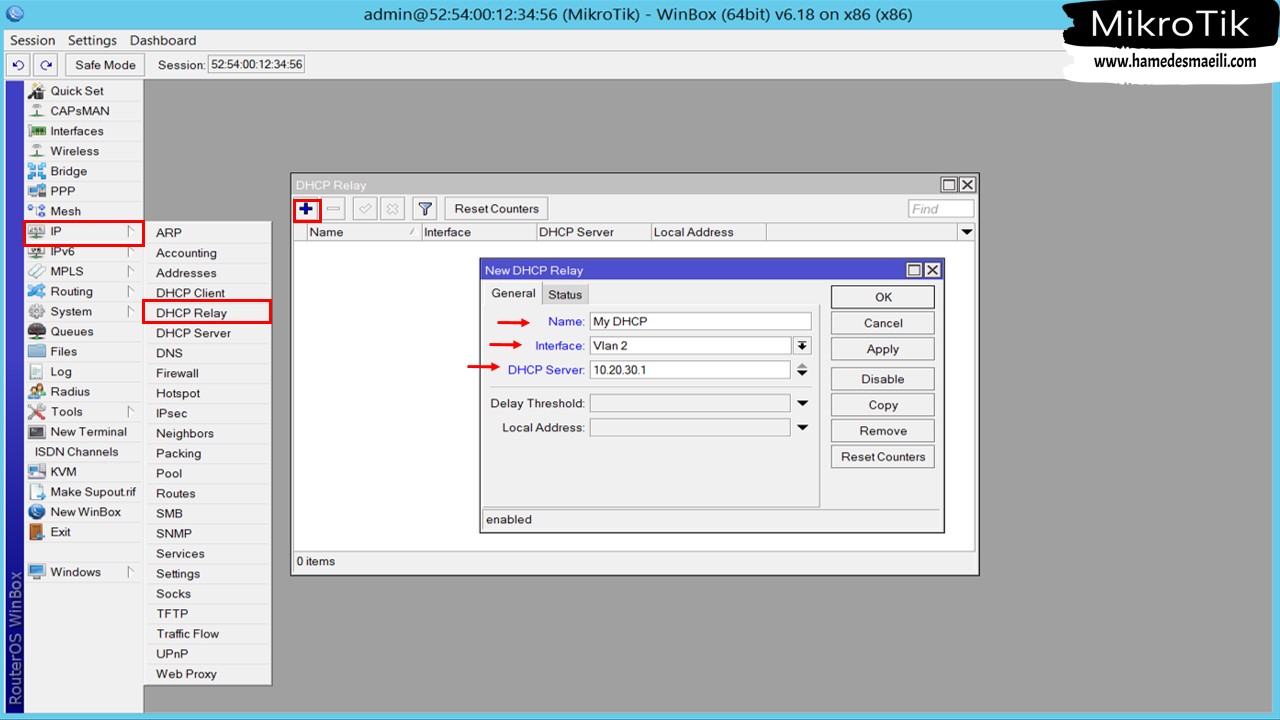1280x720 pixels.
Task: Open Interfaces in the sidebar
Action: (84, 131)
